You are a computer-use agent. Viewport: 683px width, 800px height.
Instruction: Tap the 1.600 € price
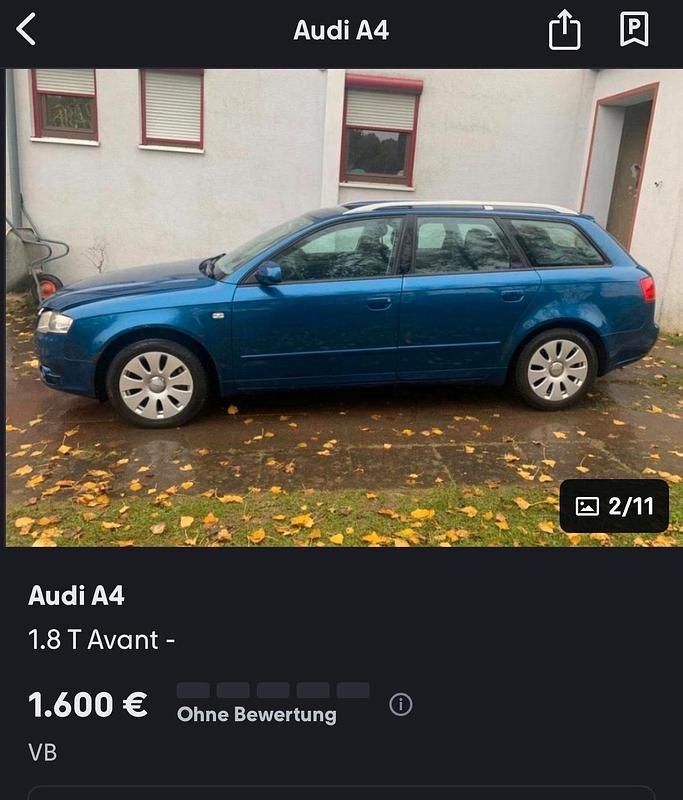88,705
